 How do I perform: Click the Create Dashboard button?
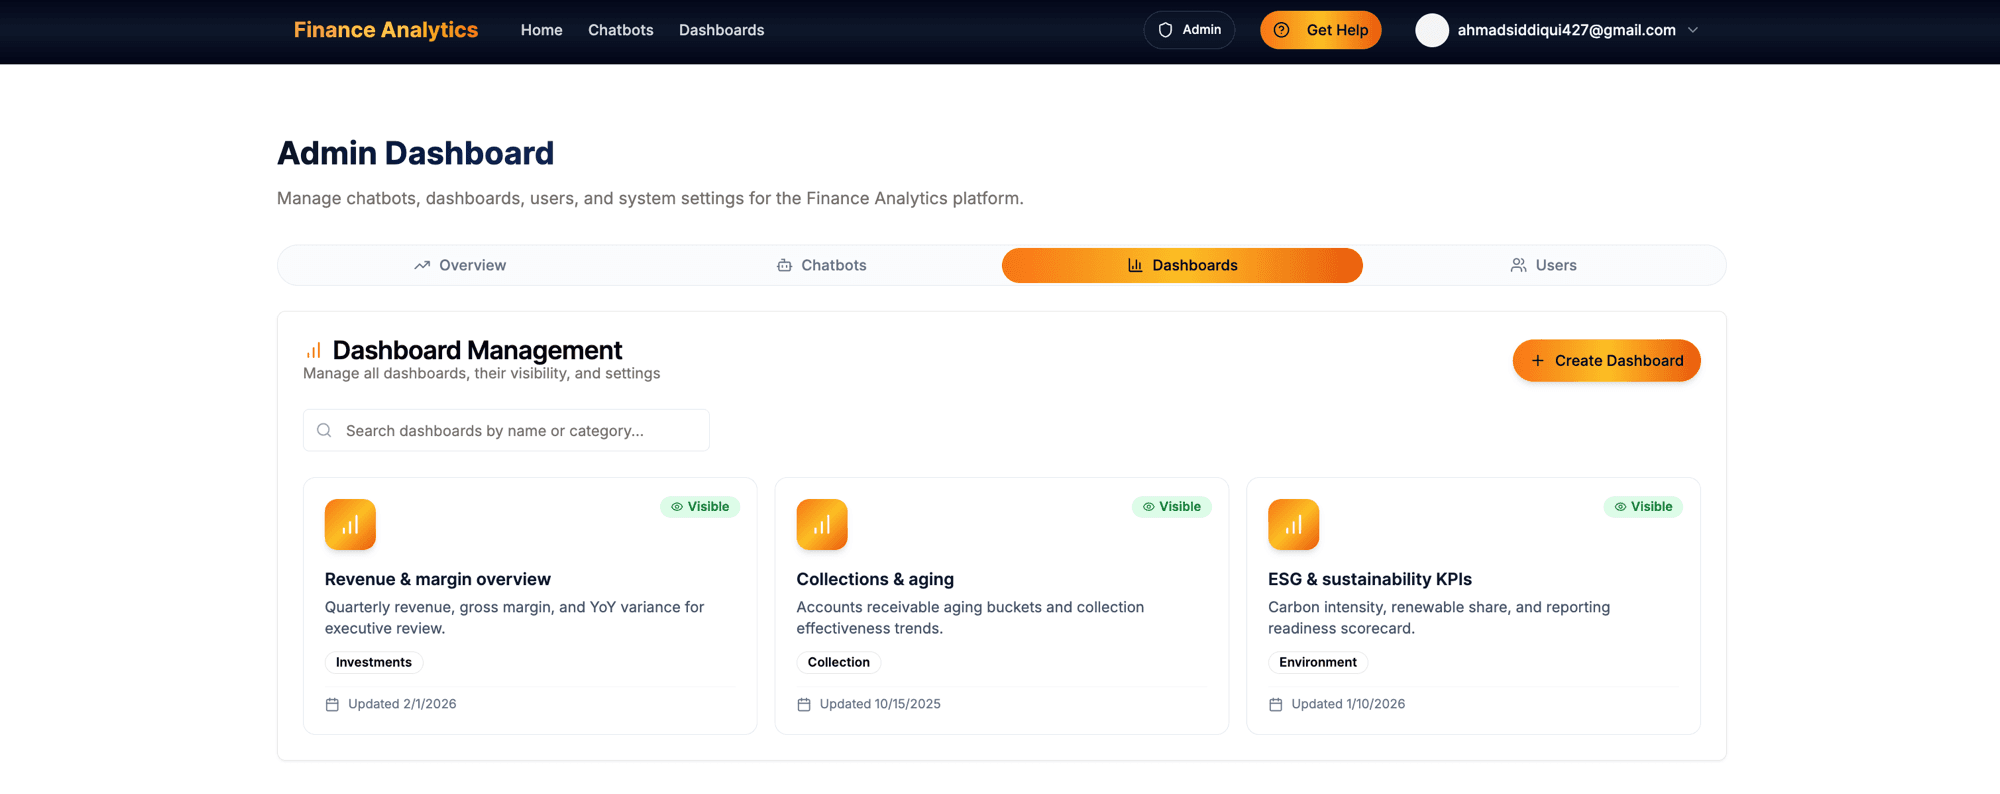tap(1606, 360)
